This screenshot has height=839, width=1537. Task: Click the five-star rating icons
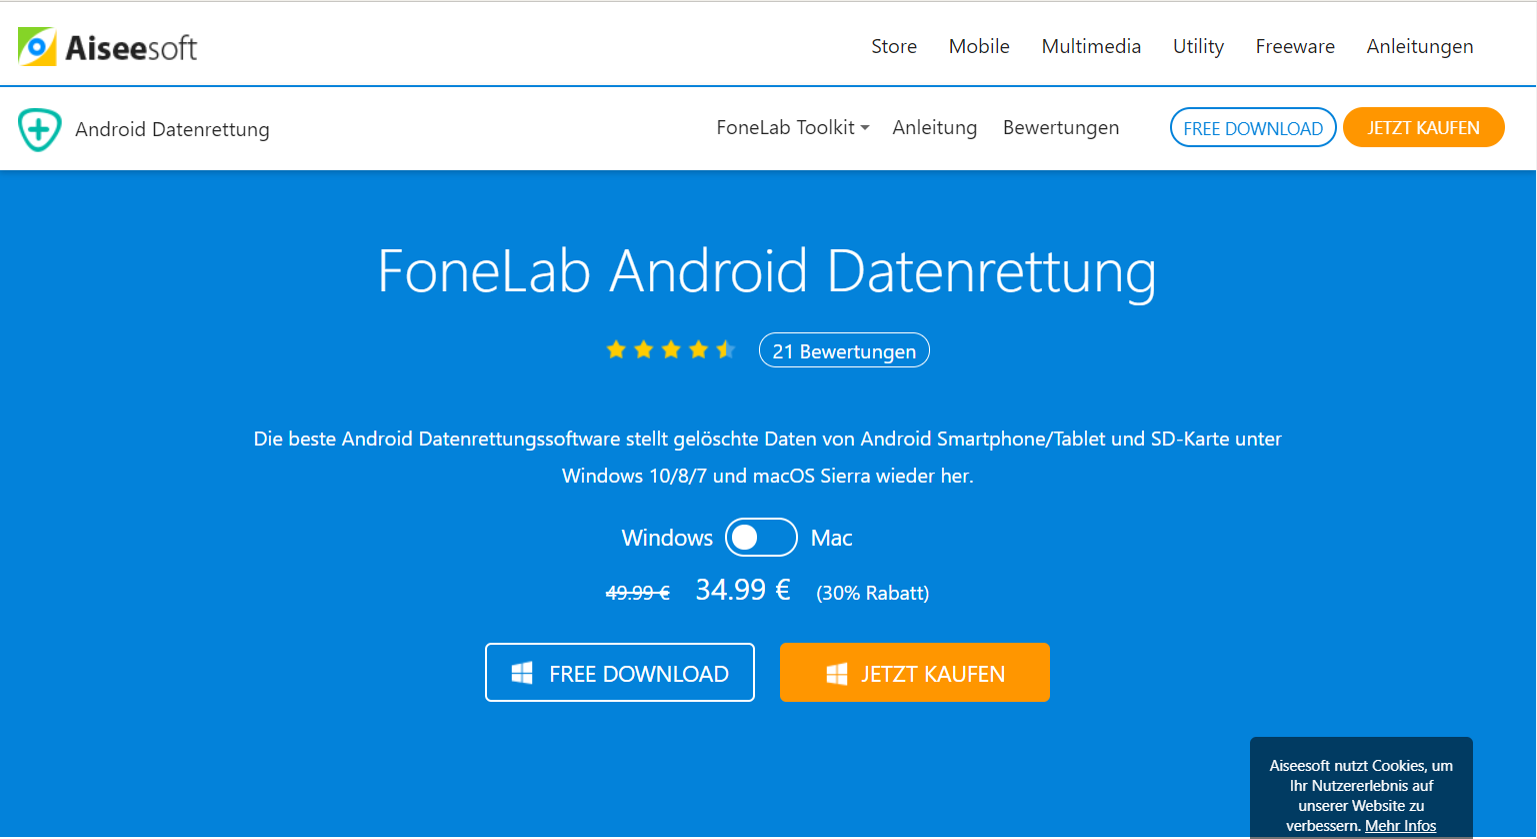(671, 350)
